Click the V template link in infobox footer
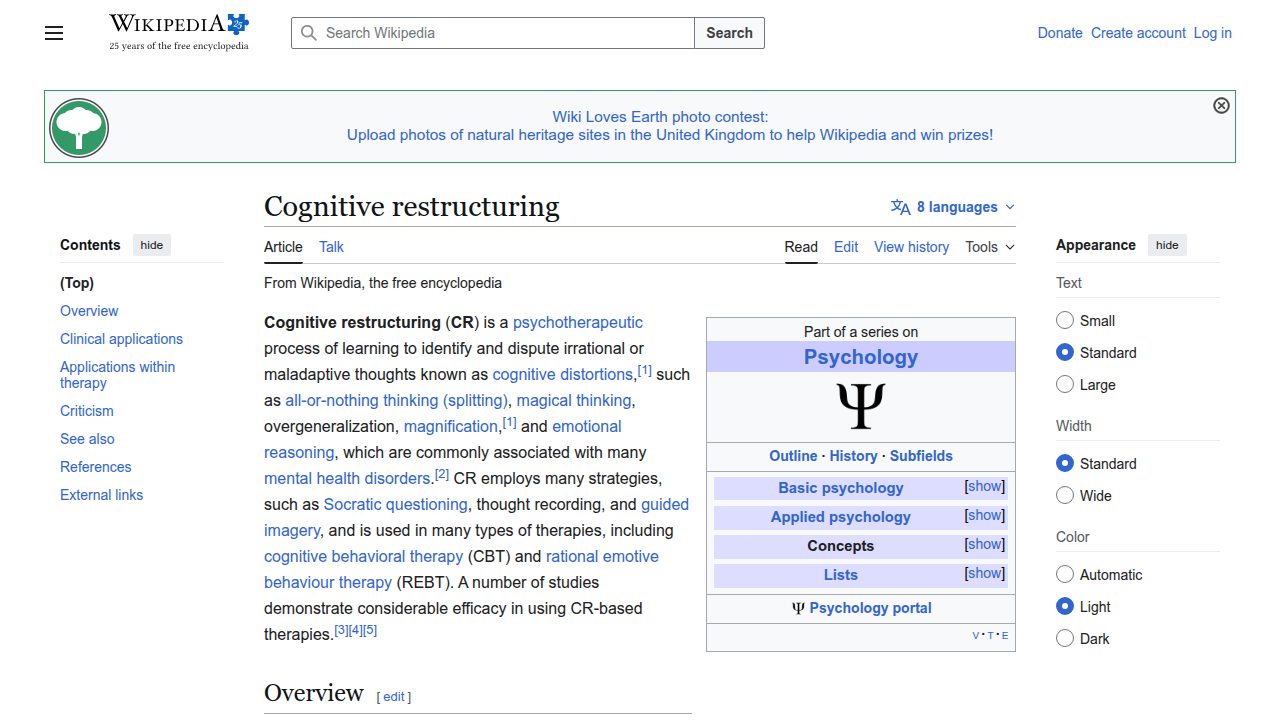The image size is (1280, 720). coord(976,636)
